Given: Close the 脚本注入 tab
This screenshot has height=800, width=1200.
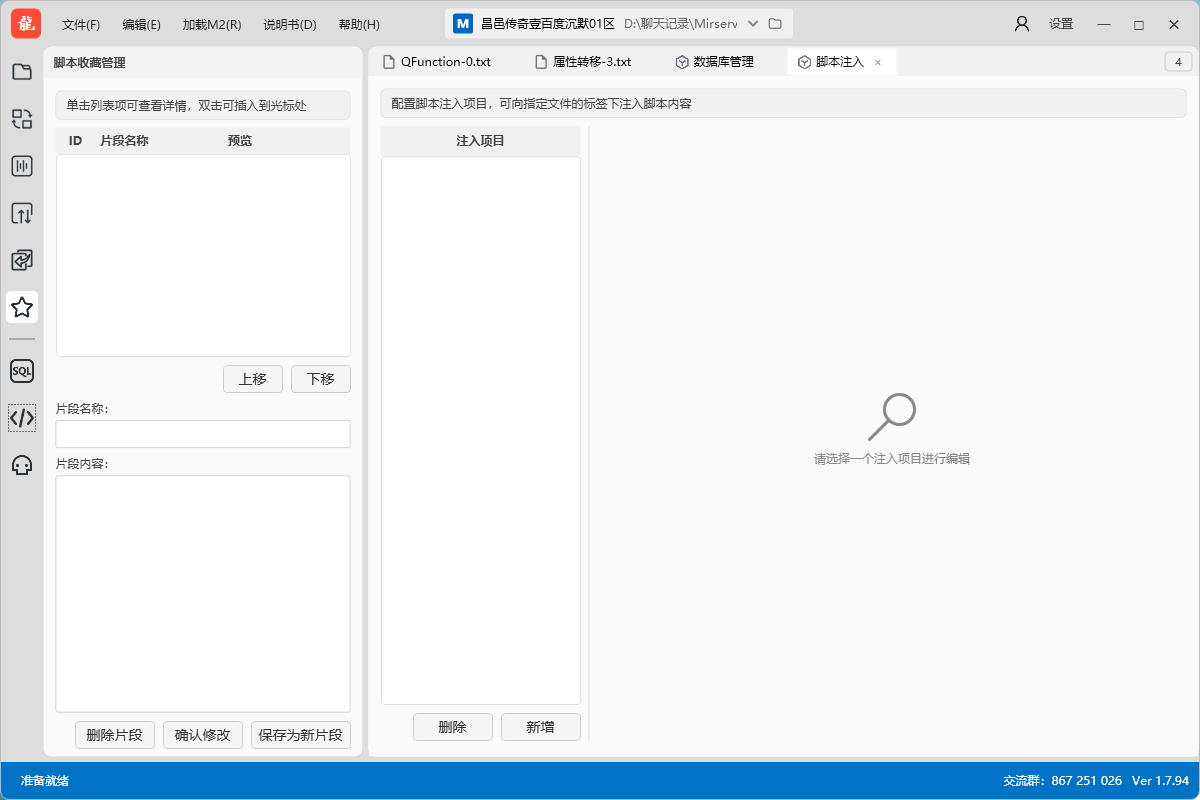Looking at the screenshot, I should pos(877,61).
